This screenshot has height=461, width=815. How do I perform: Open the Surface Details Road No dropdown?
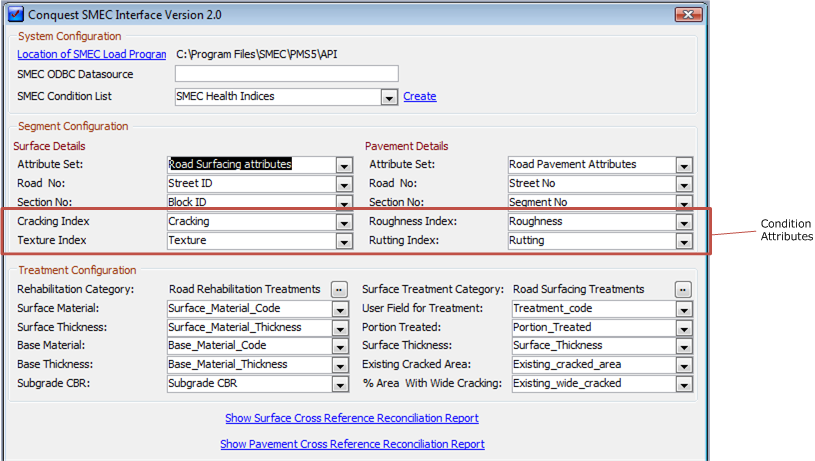point(344,184)
